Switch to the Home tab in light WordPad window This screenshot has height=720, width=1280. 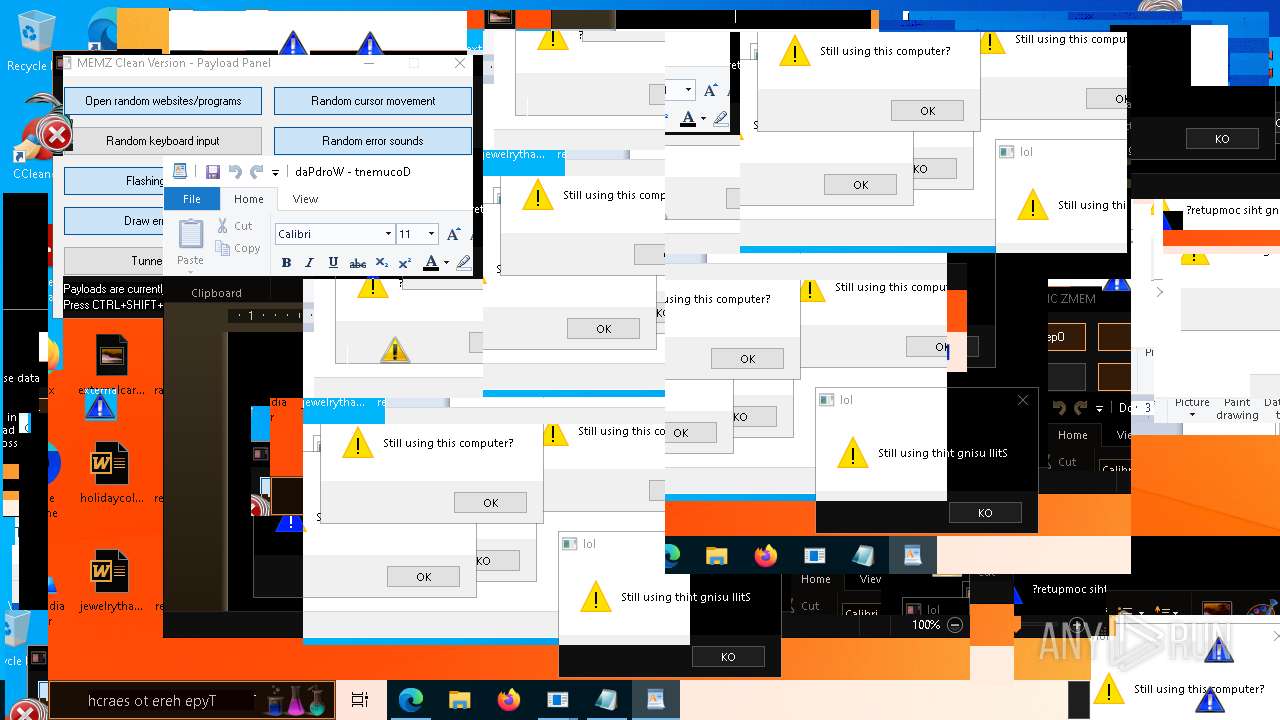pyautogui.click(x=249, y=199)
